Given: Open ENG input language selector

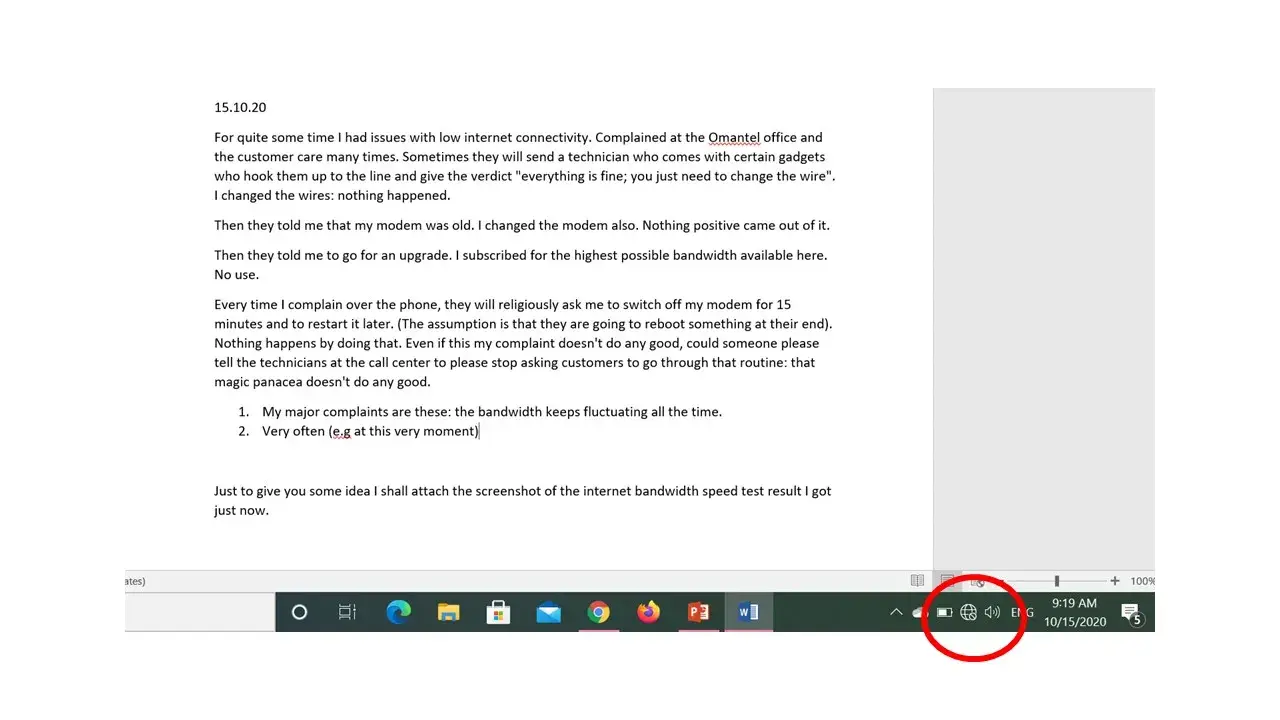Looking at the screenshot, I should (1022, 612).
